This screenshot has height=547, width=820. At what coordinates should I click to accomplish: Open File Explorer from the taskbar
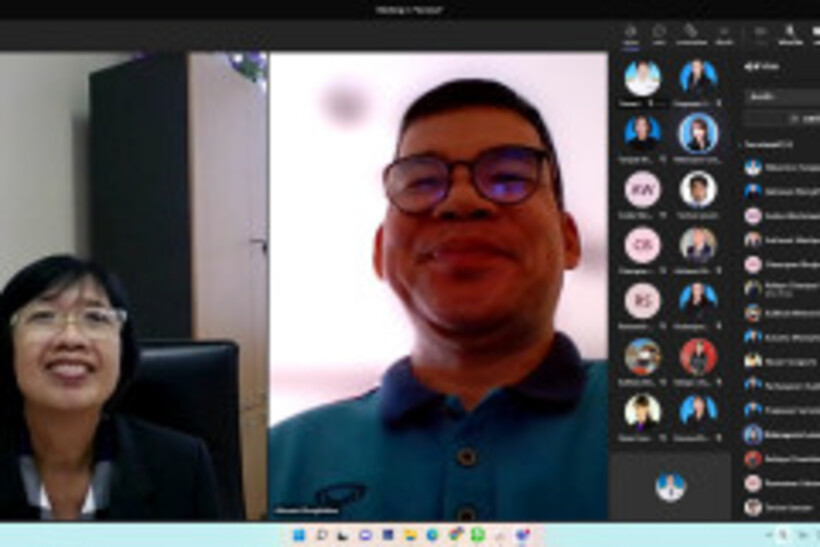coord(410,535)
